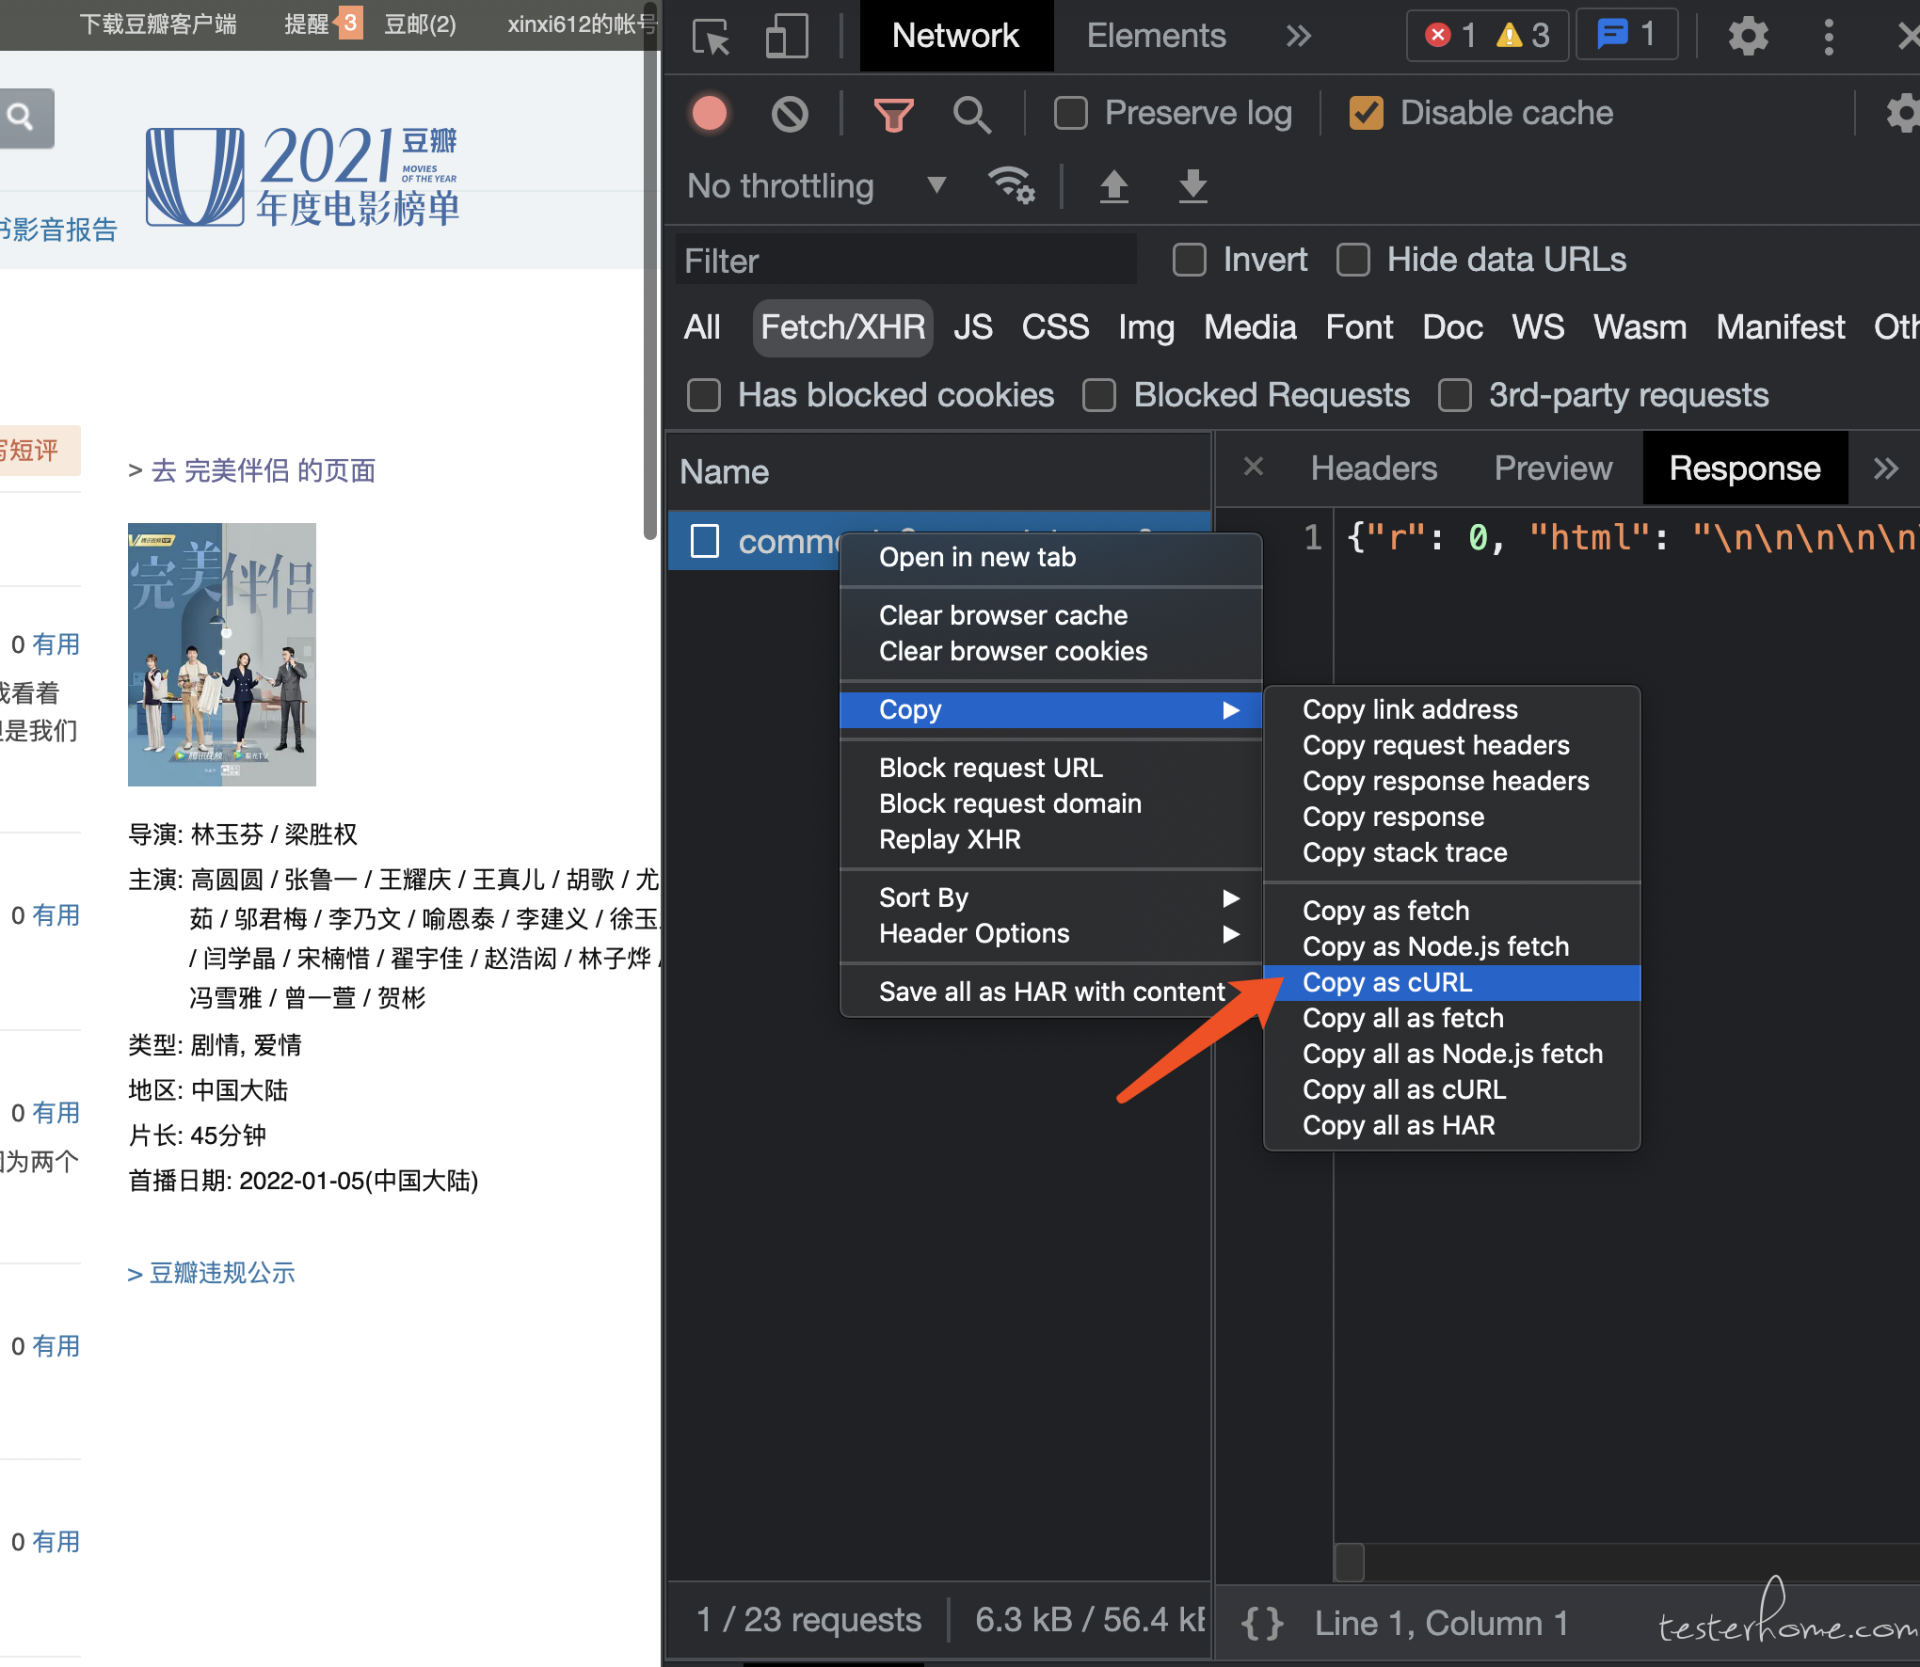Filter requests by Img type
This screenshot has width=1920, height=1667.
[x=1146, y=327]
